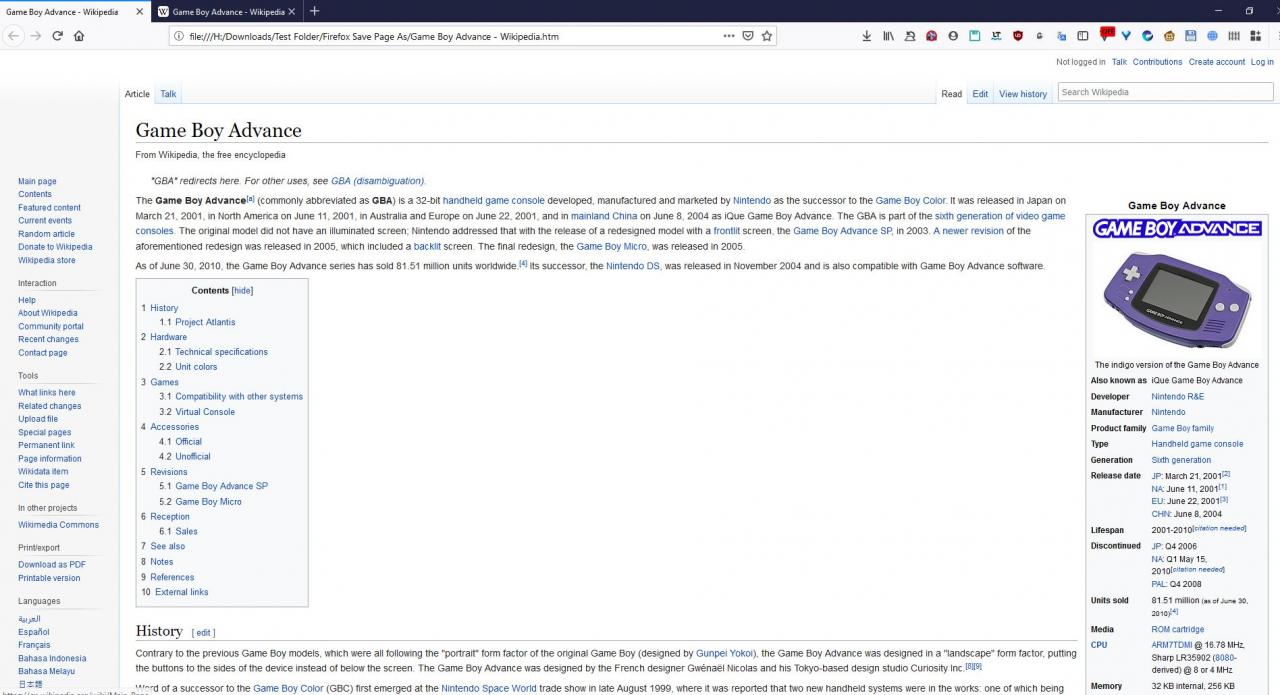Open the Main page sidebar link
This screenshot has width=1280, height=695.
point(37,181)
